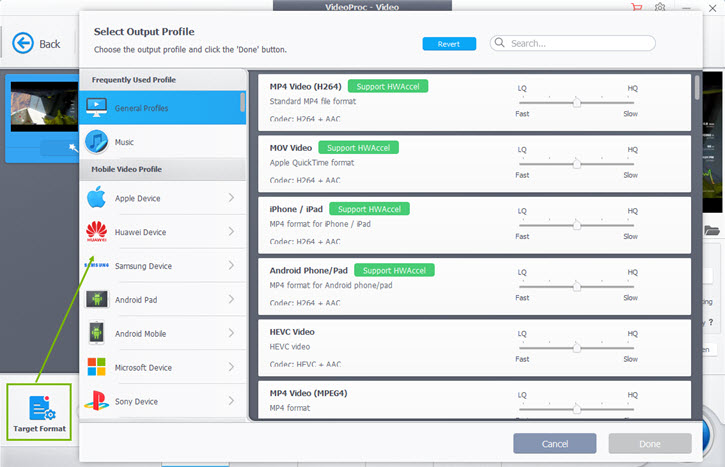The width and height of the screenshot is (725, 467).
Task: Select Music category label
Action: click(x=124, y=142)
